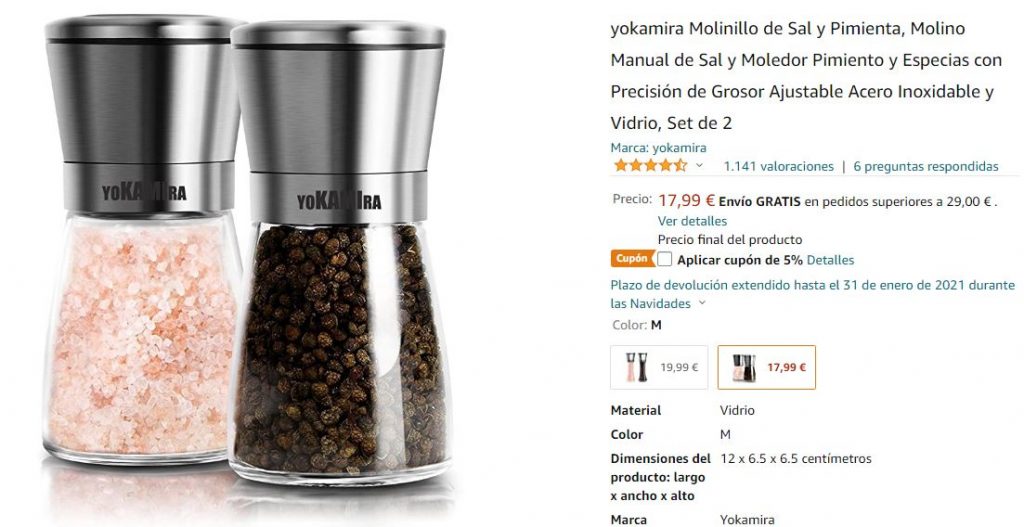Click the pepper grinder product image
1024x527 pixels.
[x=340, y=253]
